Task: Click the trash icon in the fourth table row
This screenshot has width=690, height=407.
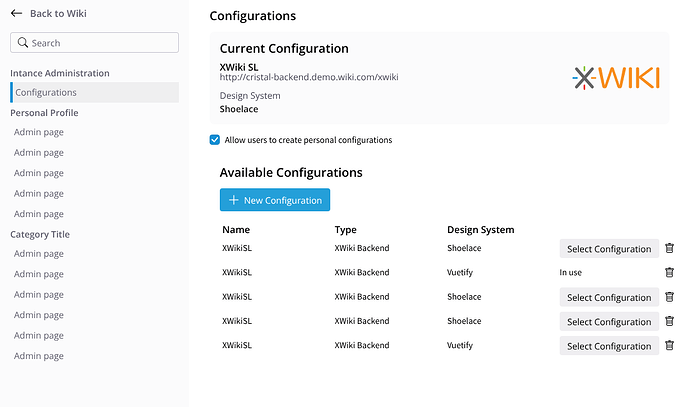Action: tap(669, 321)
